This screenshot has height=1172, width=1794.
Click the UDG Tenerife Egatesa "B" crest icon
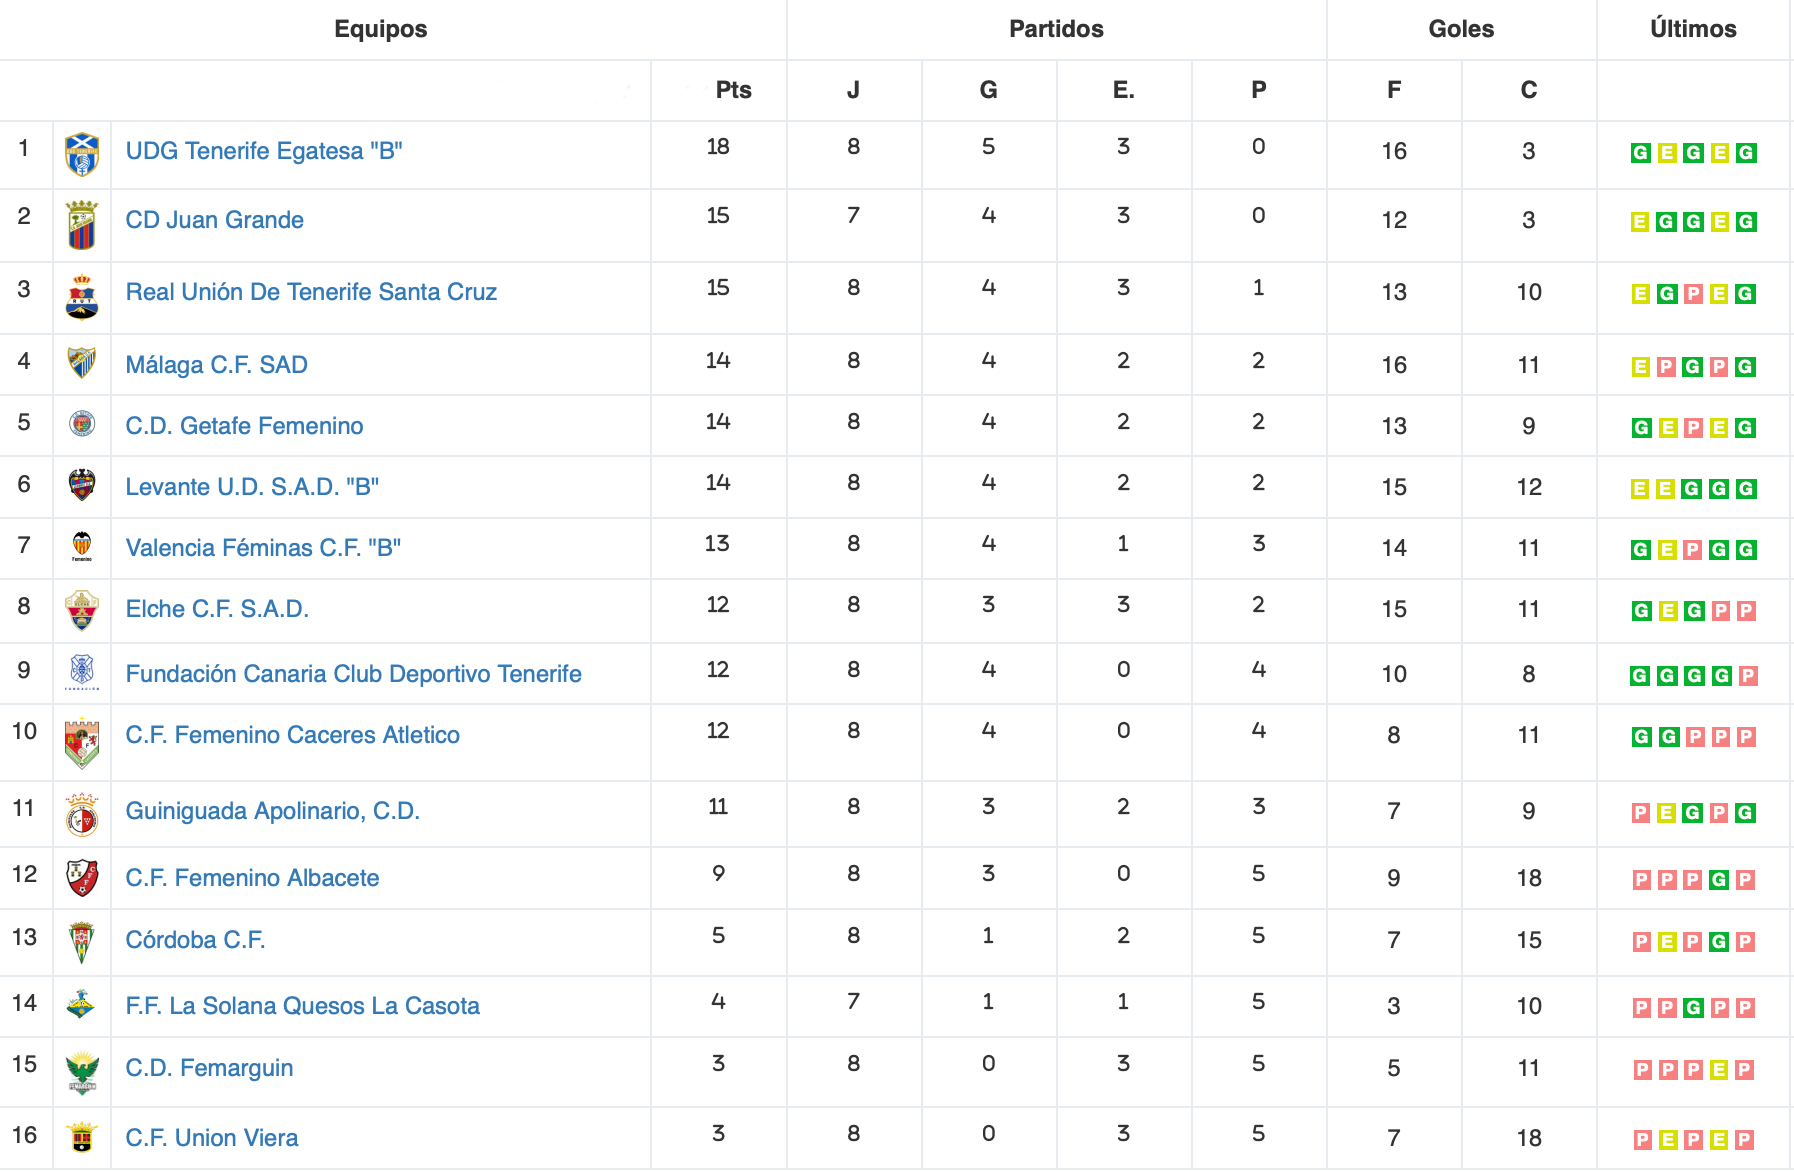(82, 154)
